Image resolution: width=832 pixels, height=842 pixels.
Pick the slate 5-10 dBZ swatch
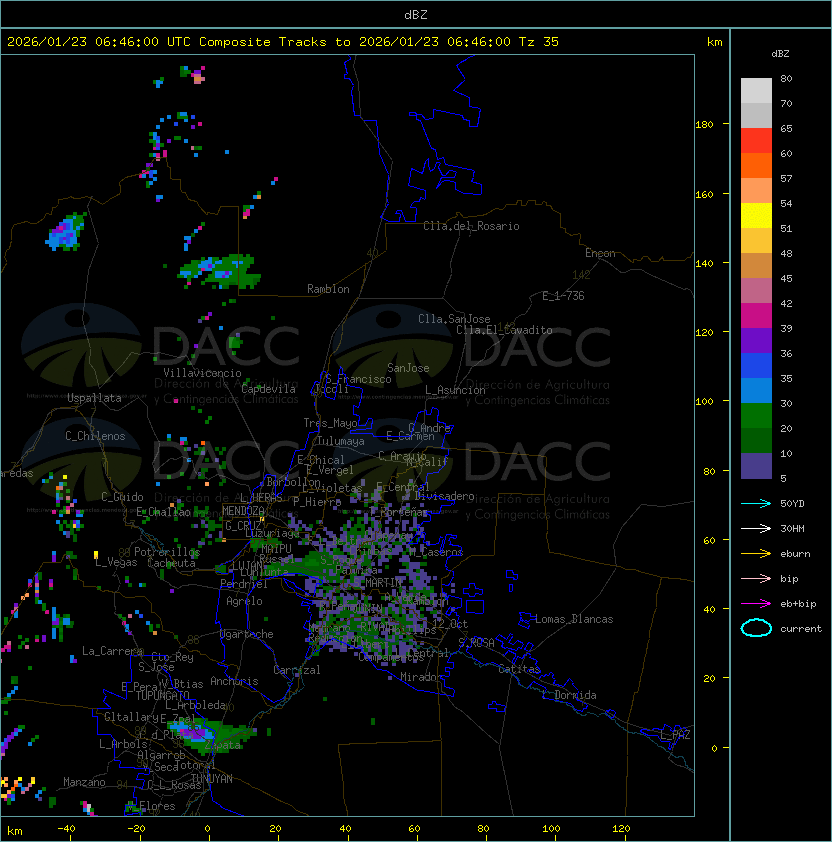click(756, 466)
